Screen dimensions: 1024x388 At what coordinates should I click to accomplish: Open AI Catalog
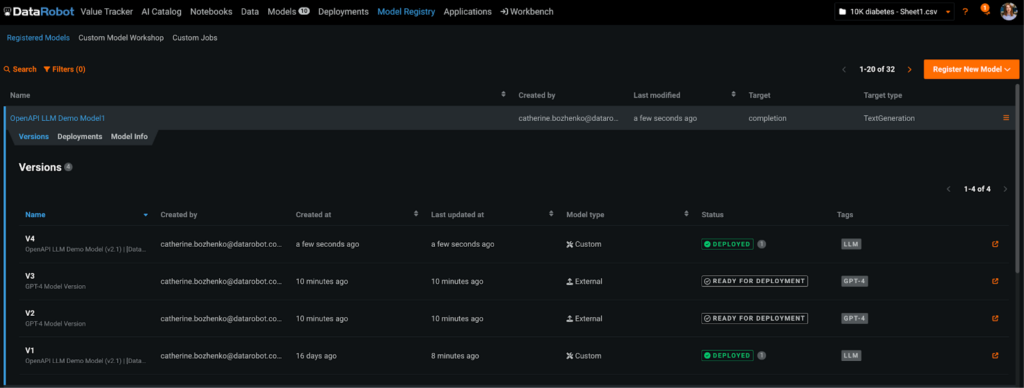click(161, 12)
